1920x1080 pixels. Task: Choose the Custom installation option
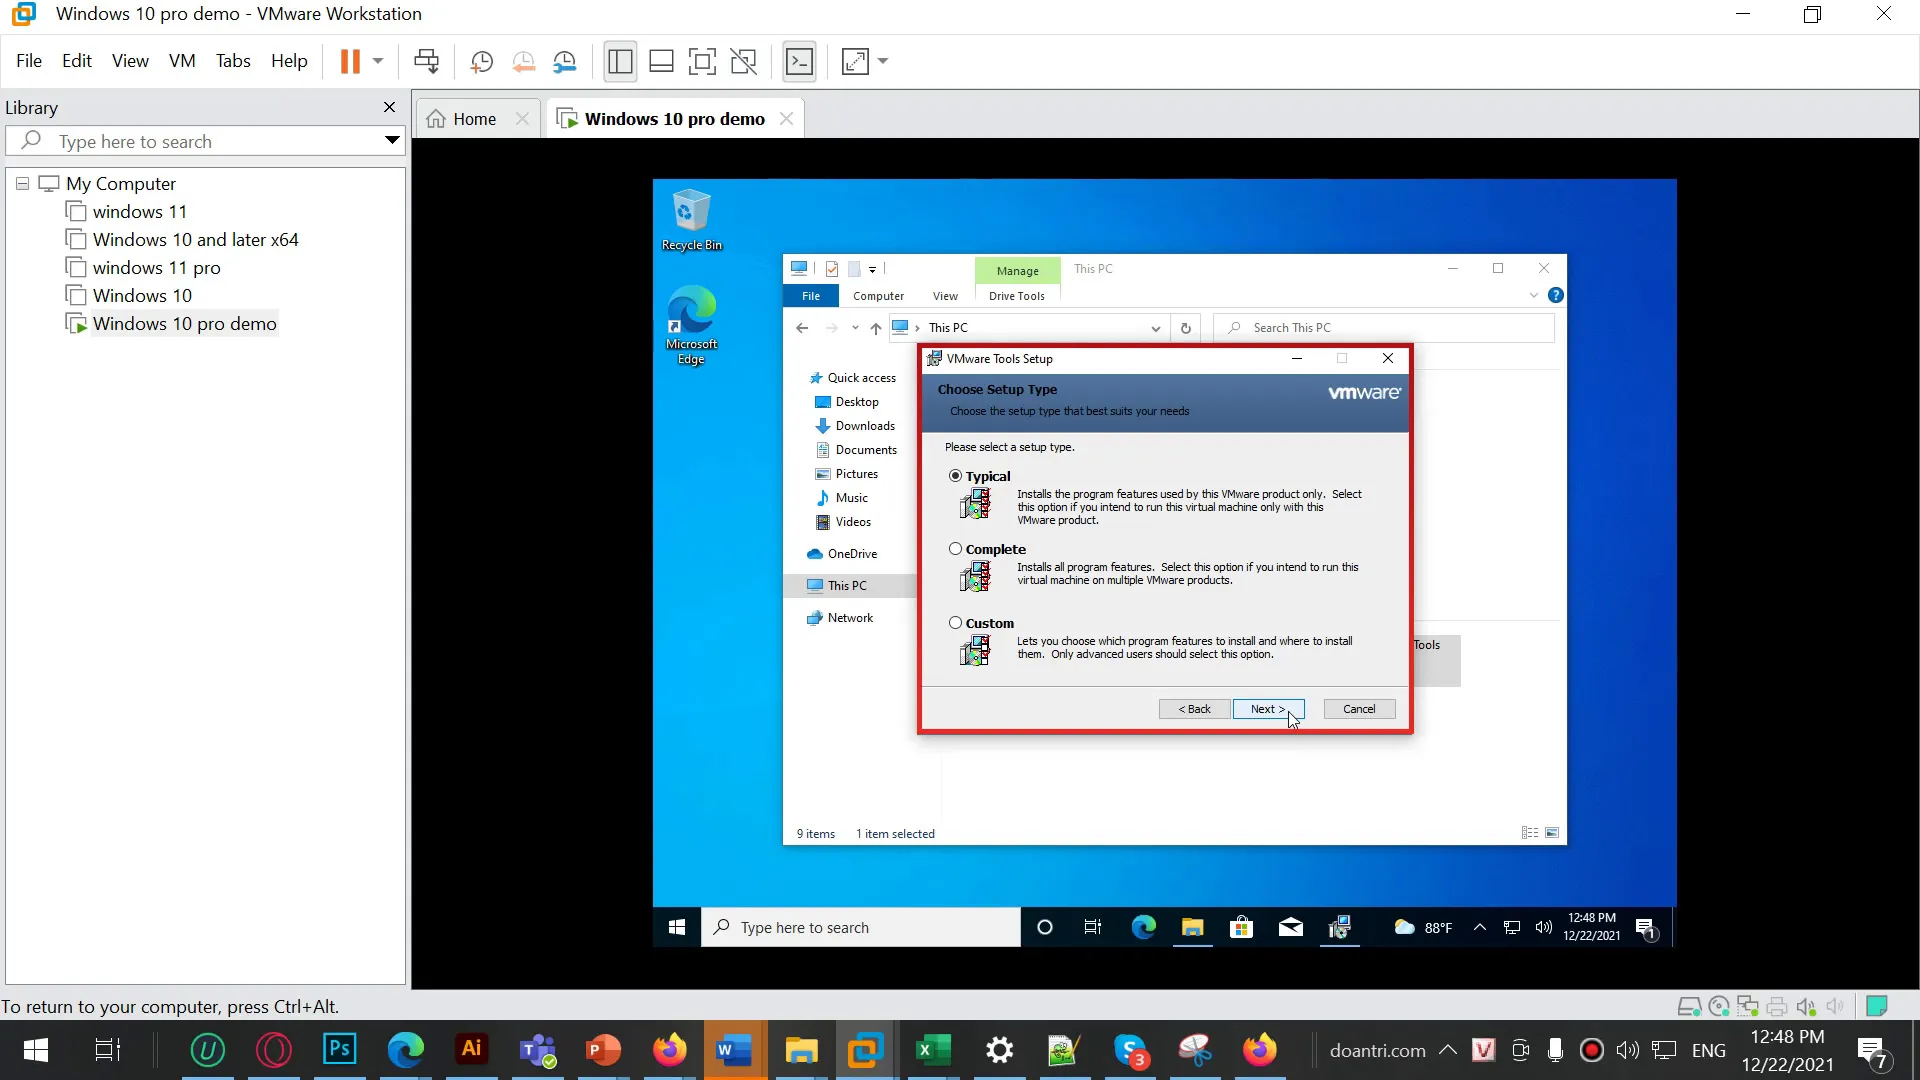957,622
